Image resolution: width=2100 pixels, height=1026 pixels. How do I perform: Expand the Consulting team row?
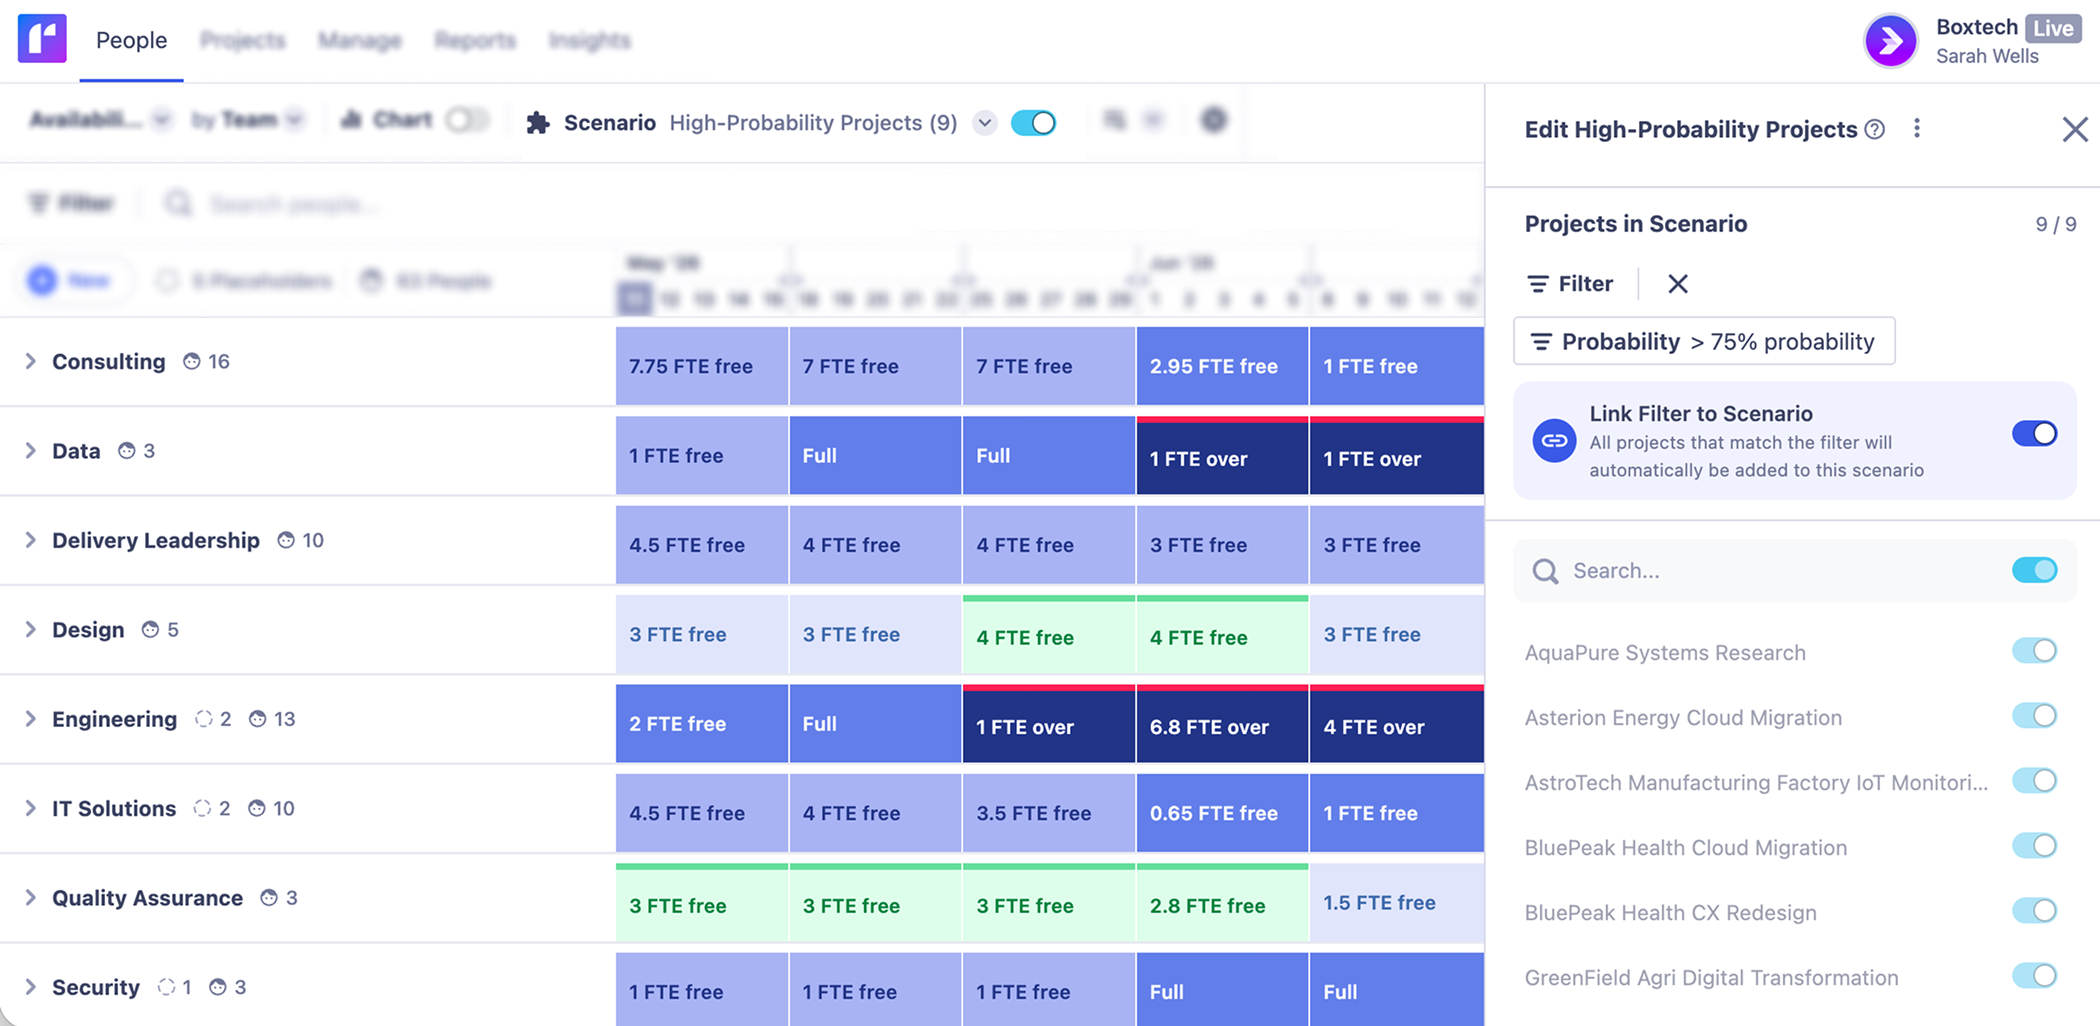(x=30, y=362)
